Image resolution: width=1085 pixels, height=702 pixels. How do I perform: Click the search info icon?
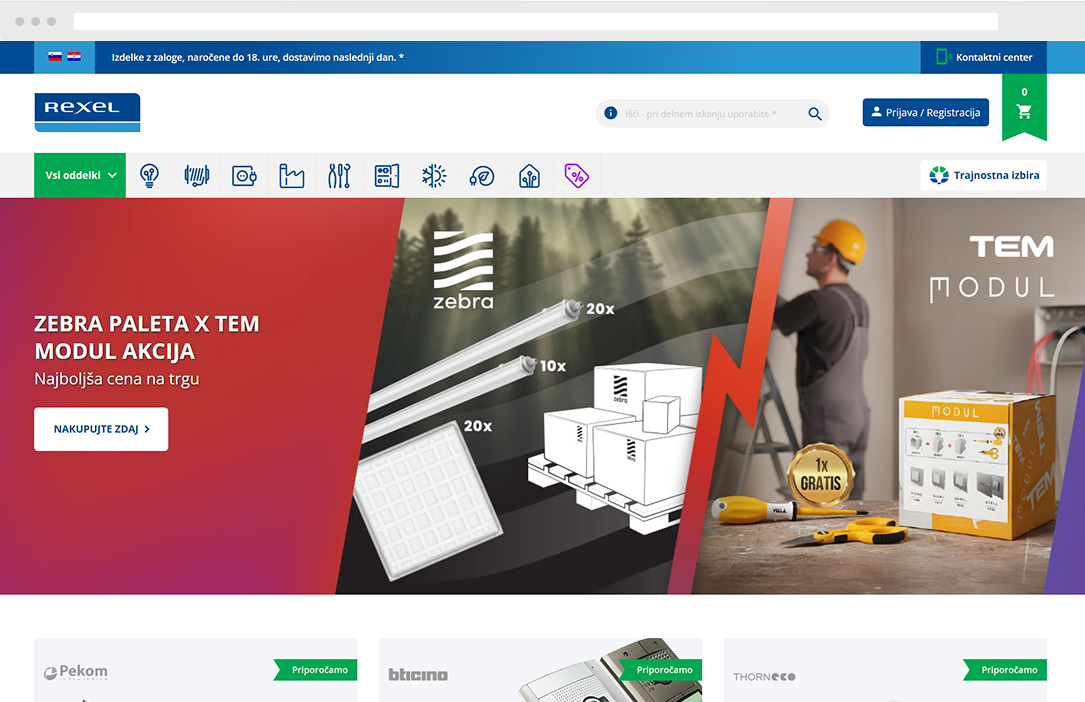tap(611, 114)
